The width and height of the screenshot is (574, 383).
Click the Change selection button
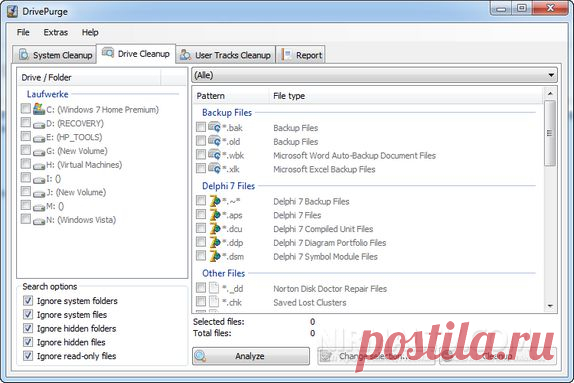(x=376, y=356)
